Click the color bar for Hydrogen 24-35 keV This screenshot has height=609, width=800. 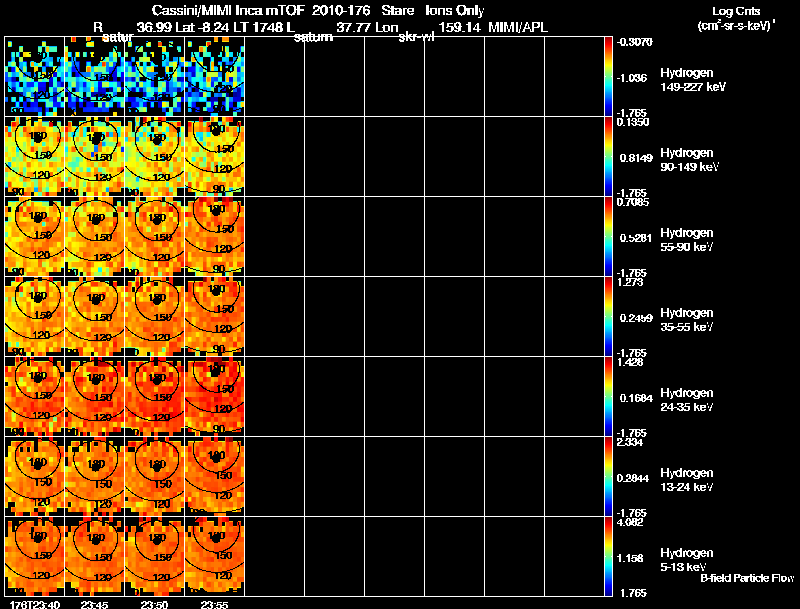tap(608, 397)
